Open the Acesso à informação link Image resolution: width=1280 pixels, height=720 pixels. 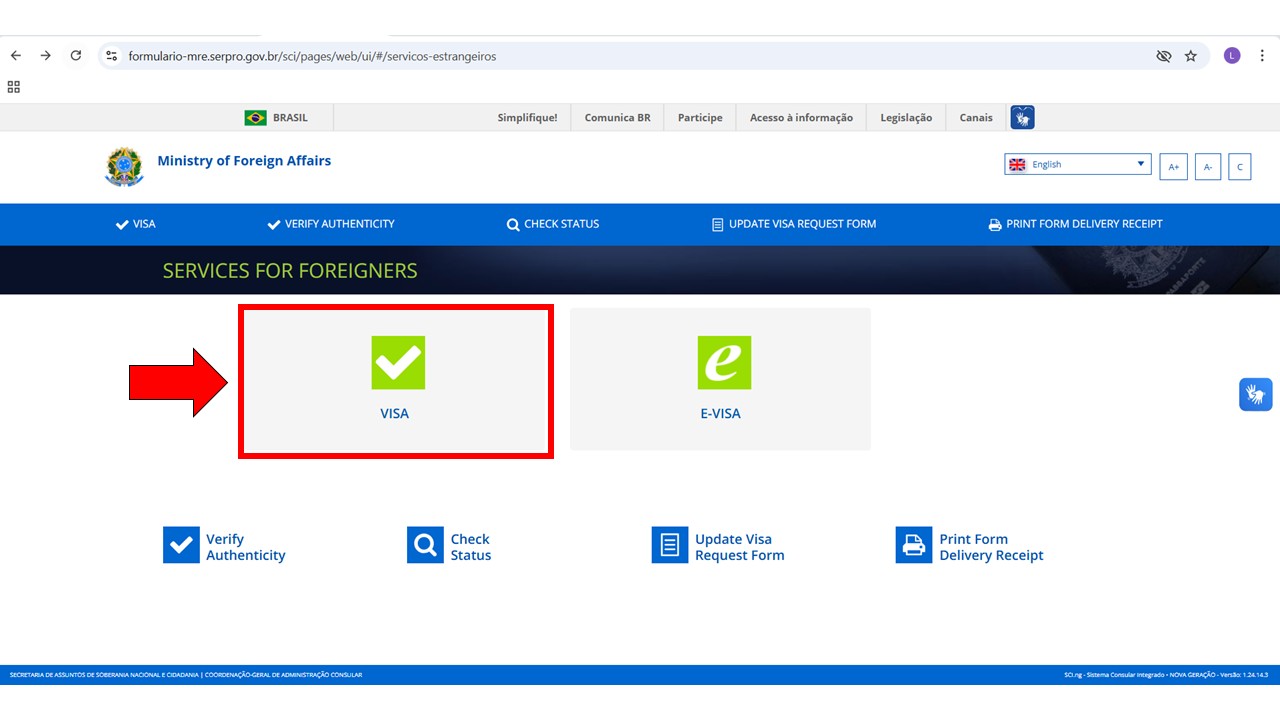point(801,118)
